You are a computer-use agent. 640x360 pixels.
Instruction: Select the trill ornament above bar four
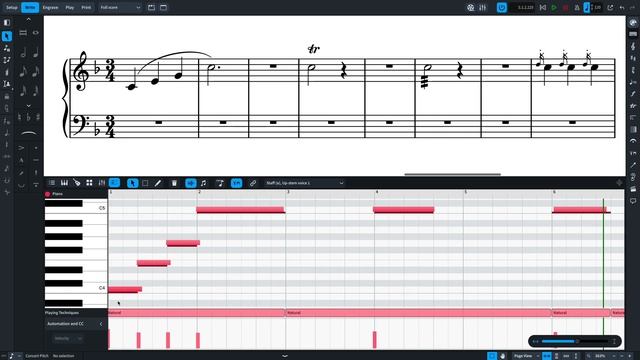(313, 49)
